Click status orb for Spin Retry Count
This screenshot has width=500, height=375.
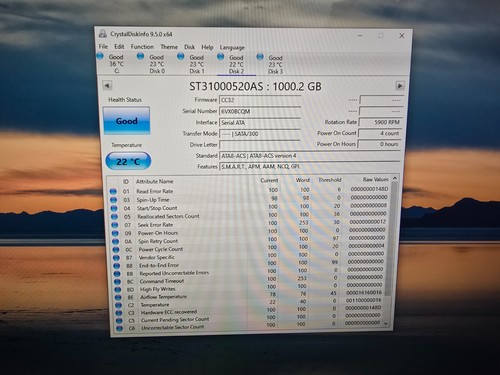[115, 241]
